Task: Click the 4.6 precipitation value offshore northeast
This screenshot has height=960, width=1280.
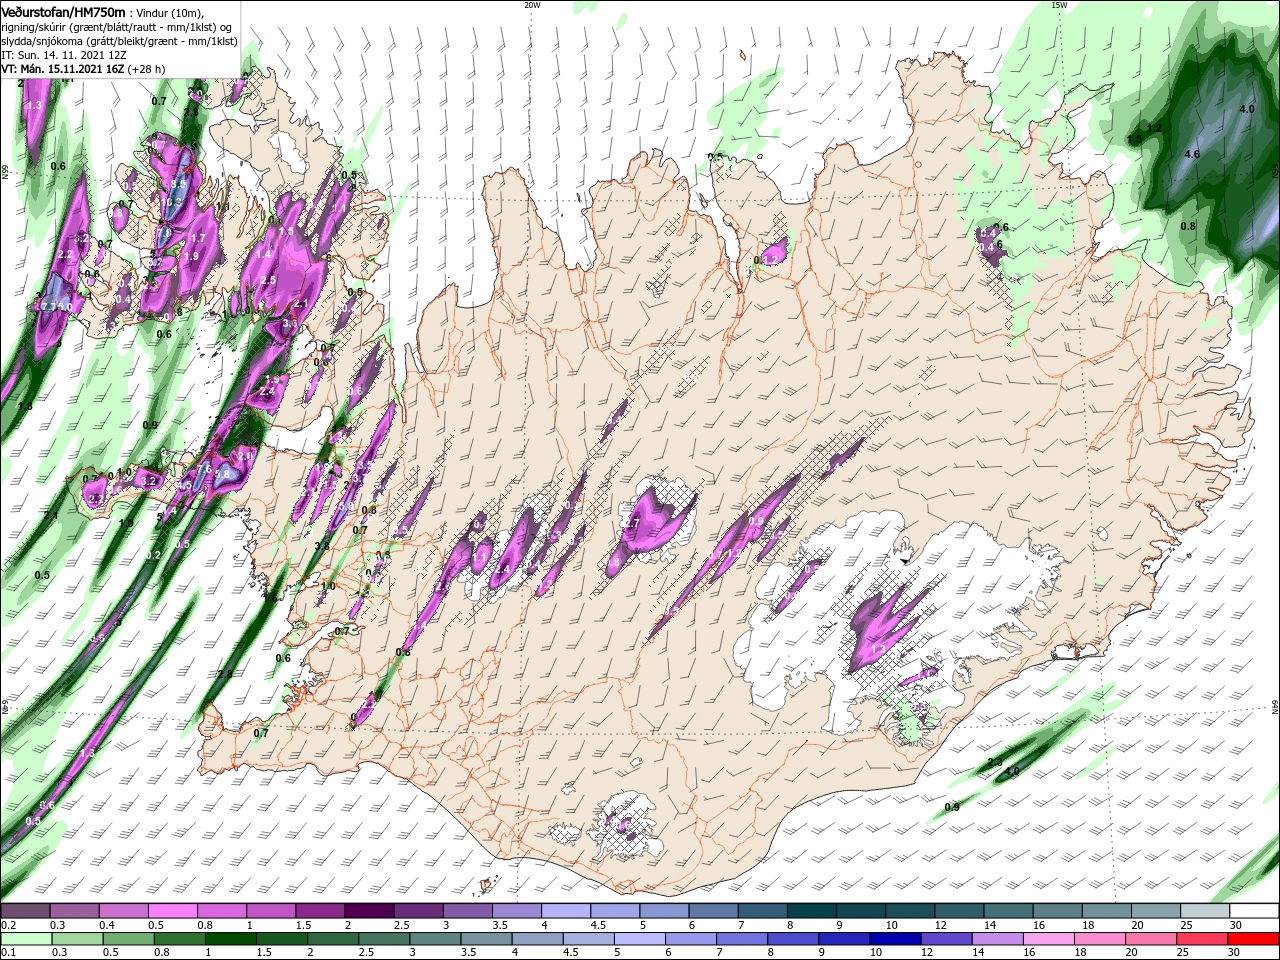Action: pos(1191,155)
